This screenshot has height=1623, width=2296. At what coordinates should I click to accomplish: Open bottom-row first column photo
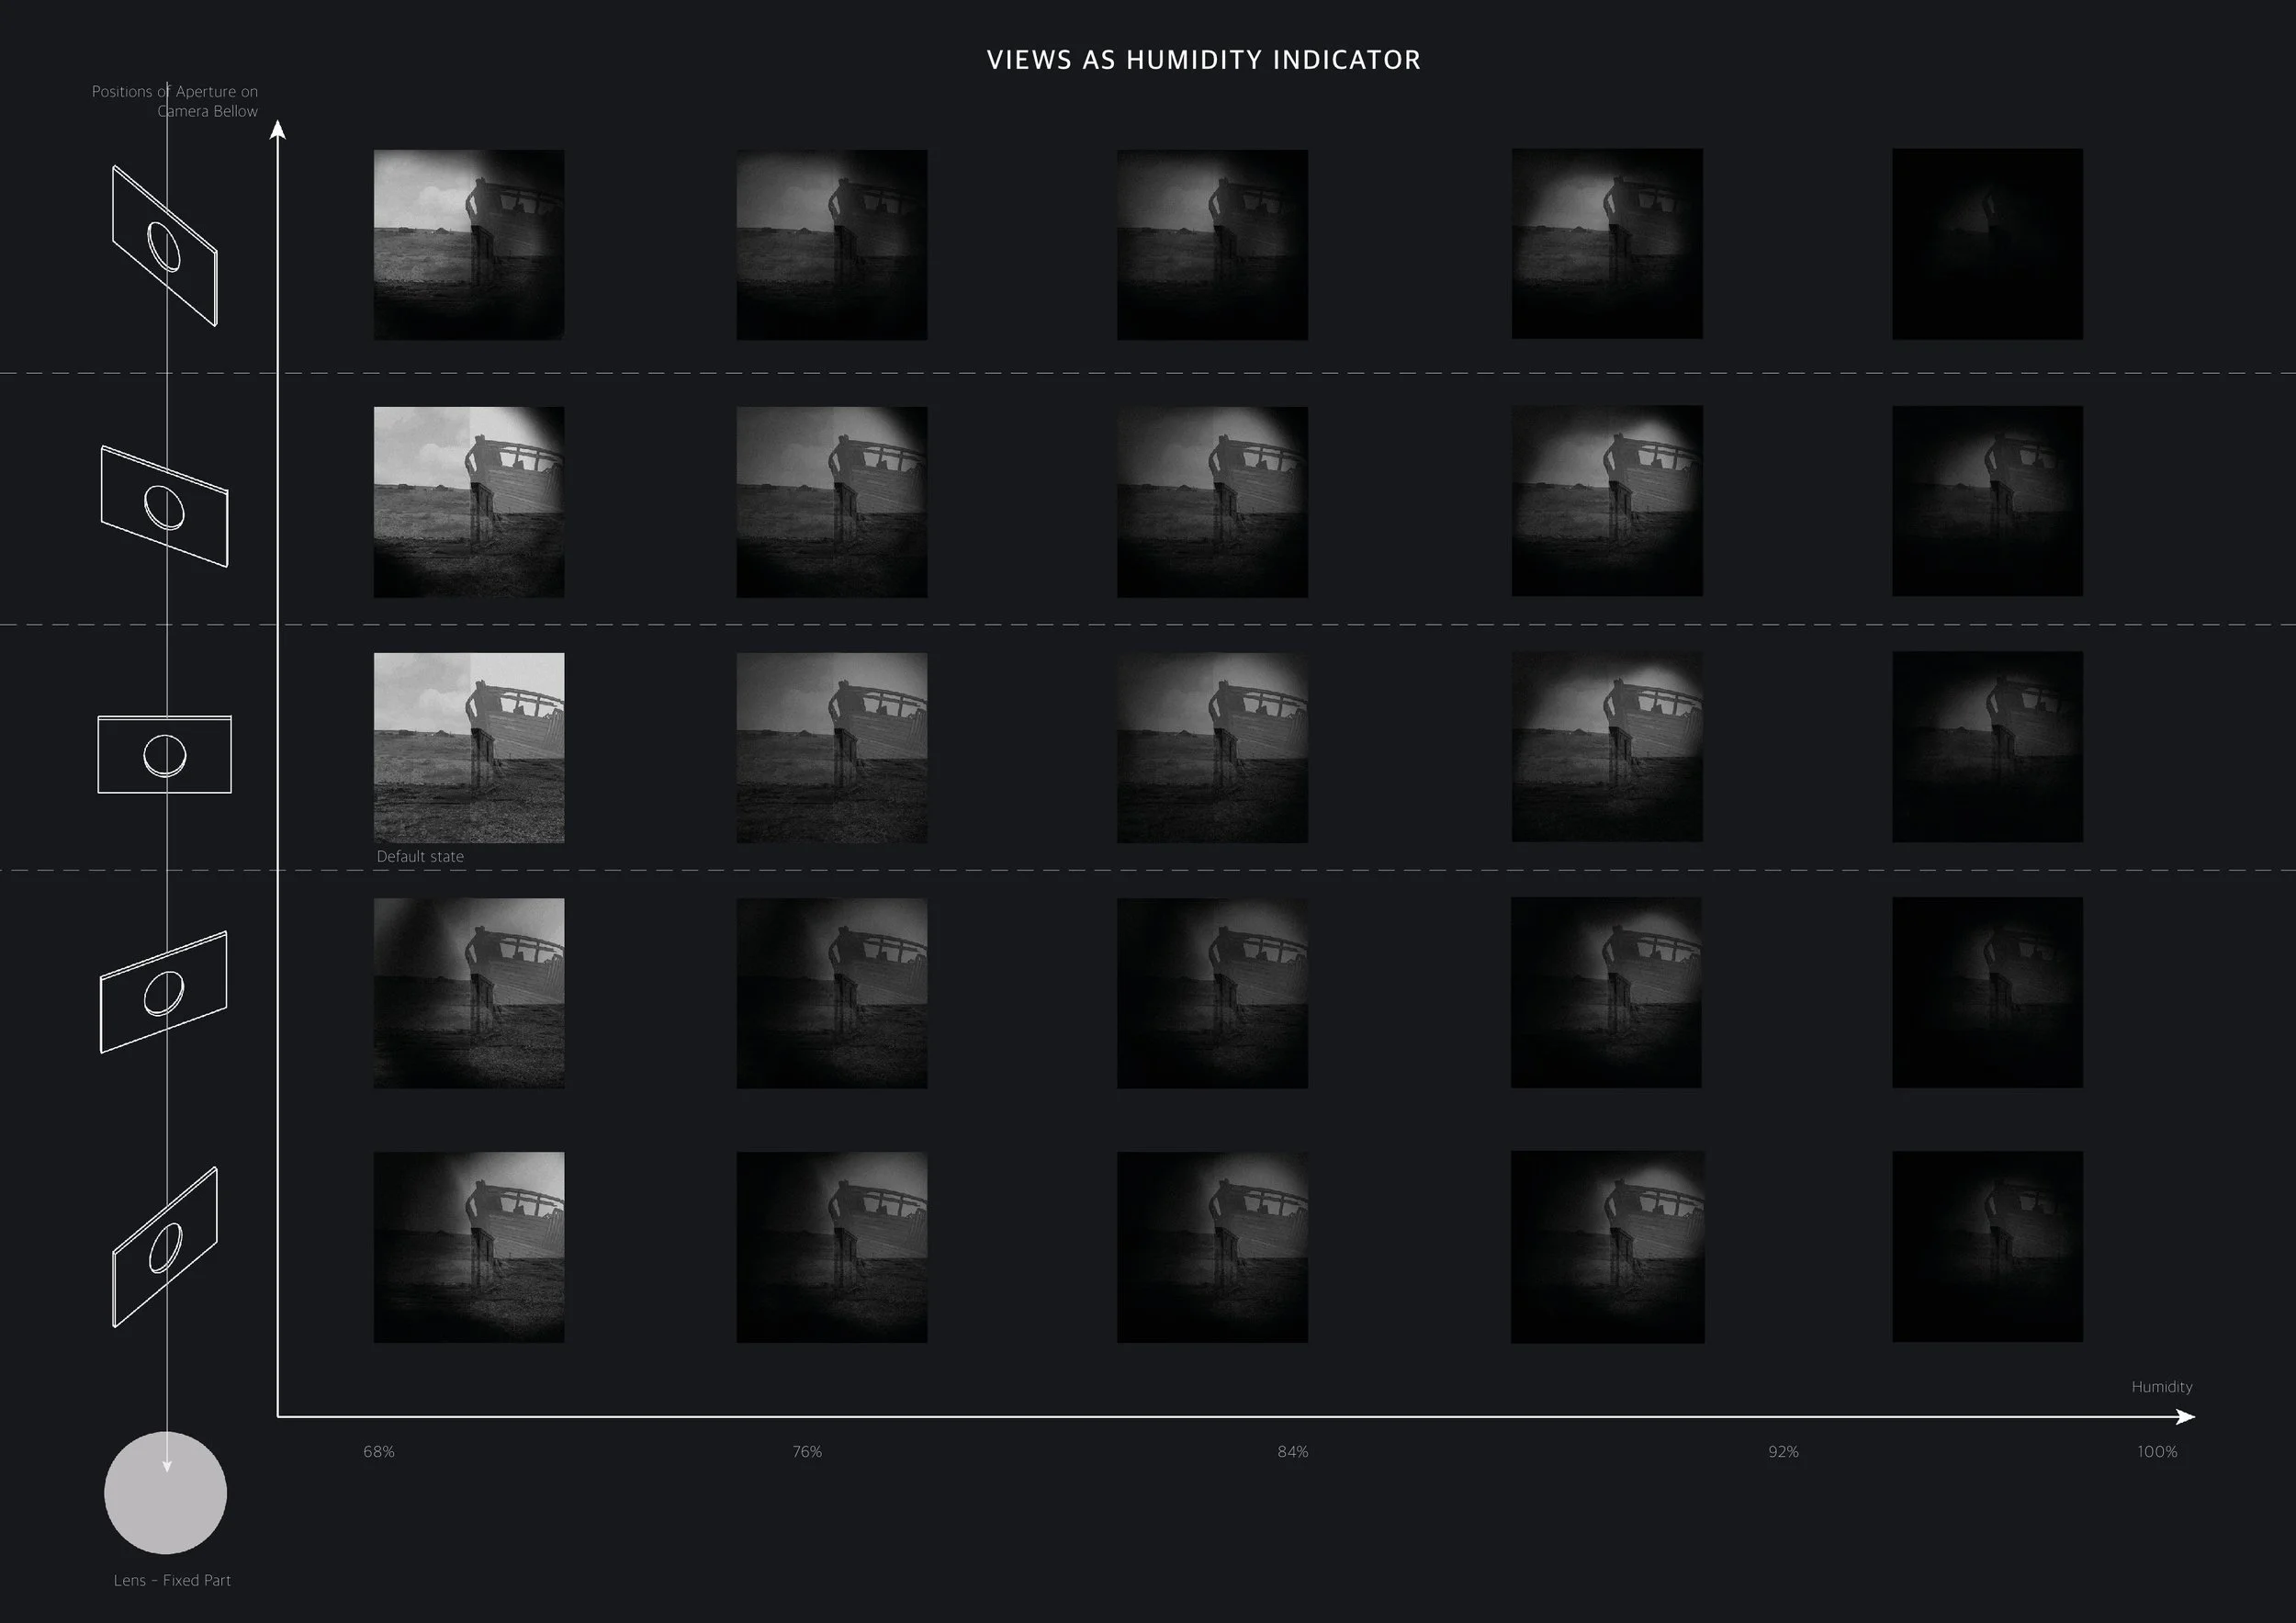469,1247
